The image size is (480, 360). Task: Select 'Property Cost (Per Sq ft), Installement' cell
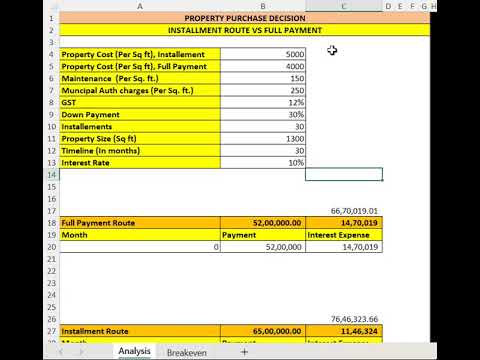point(140,54)
